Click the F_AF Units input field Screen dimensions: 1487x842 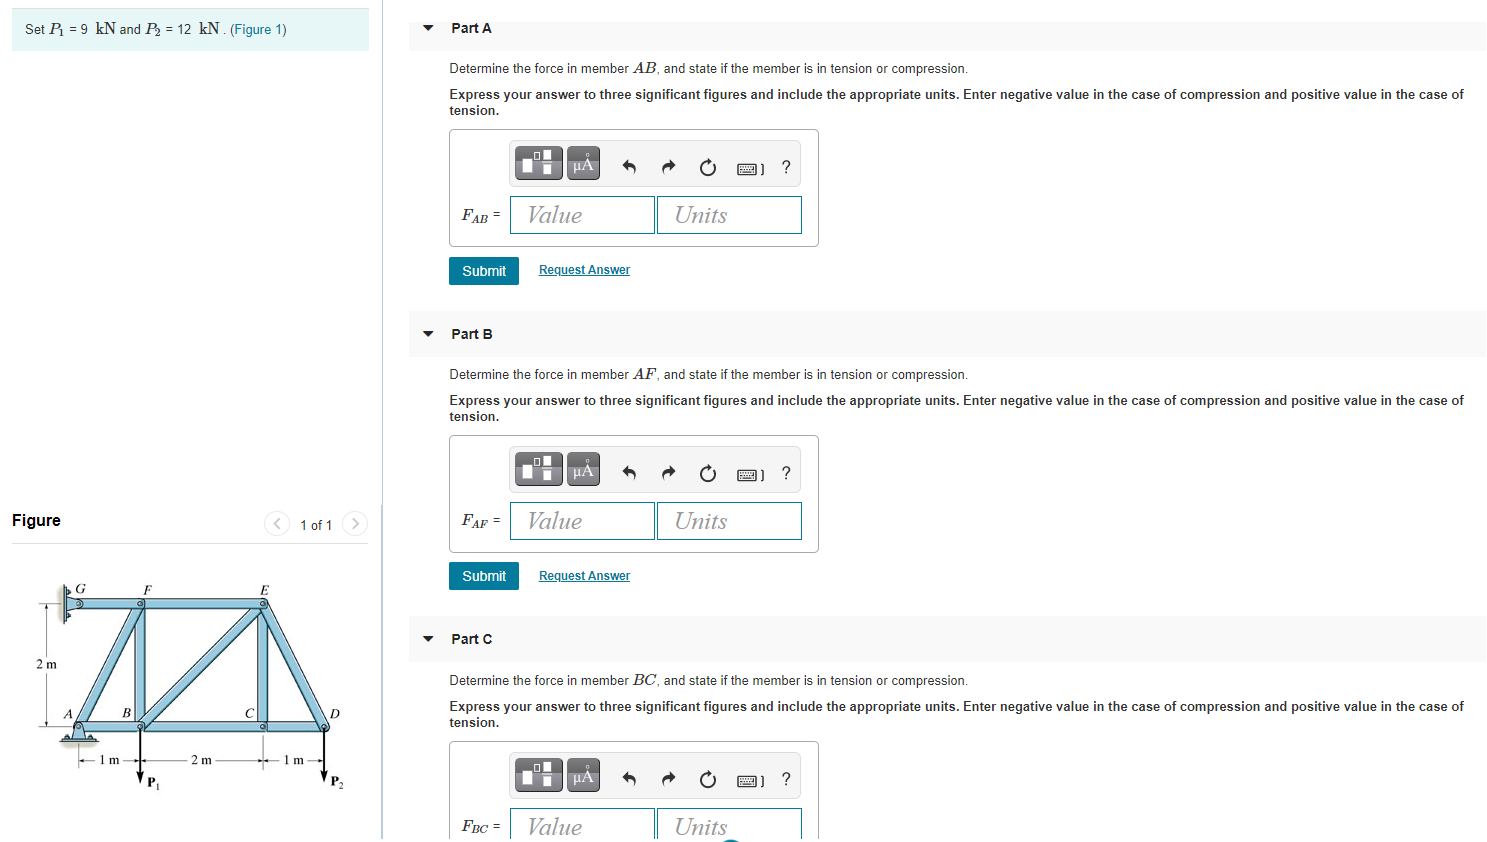(x=729, y=521)
